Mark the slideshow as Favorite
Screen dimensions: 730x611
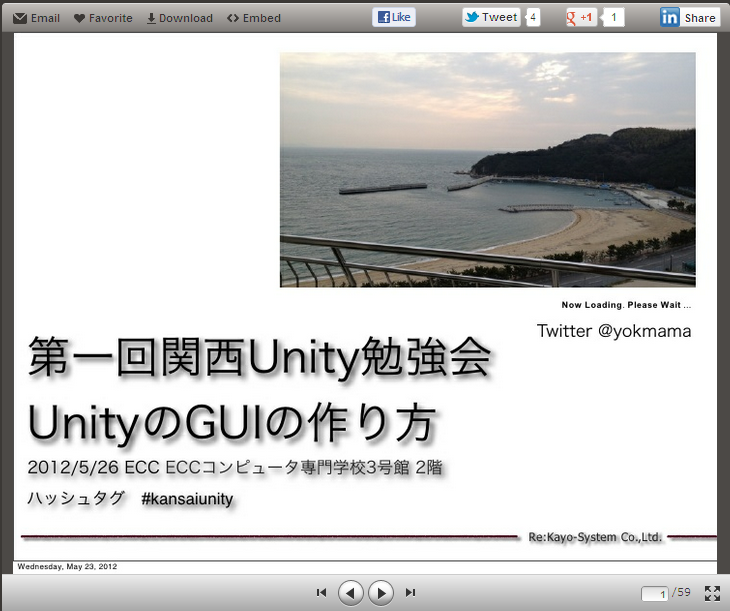click(x=103, y=18)
